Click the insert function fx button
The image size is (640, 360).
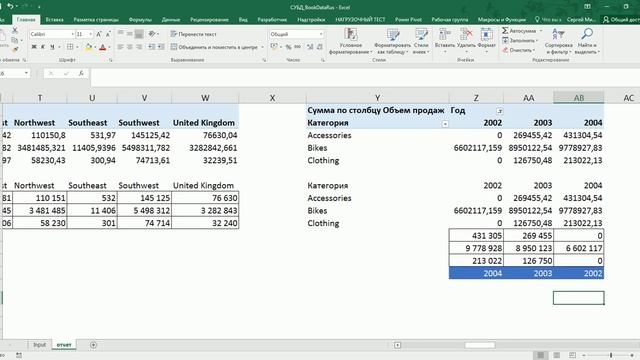coord(81,73)
